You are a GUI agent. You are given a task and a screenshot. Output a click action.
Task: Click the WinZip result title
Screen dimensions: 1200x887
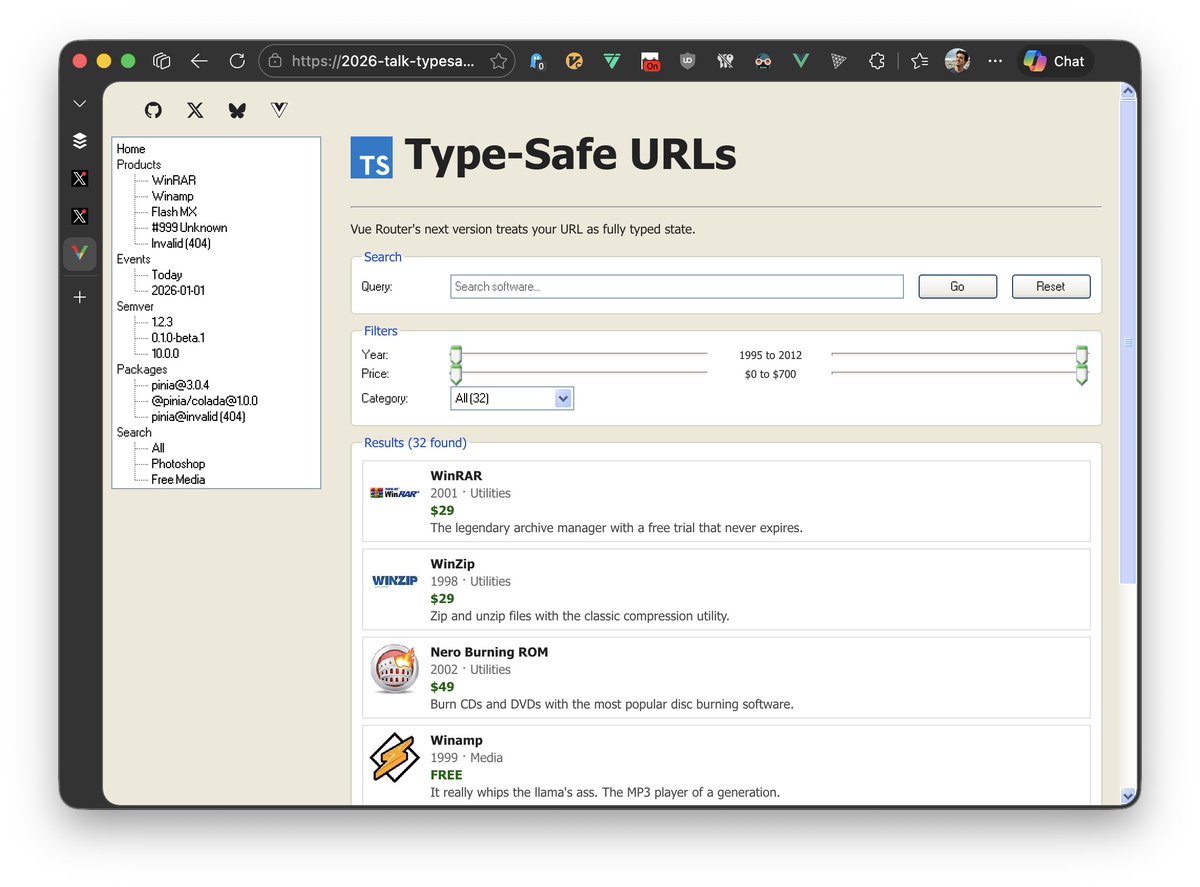tap(453, 564)
